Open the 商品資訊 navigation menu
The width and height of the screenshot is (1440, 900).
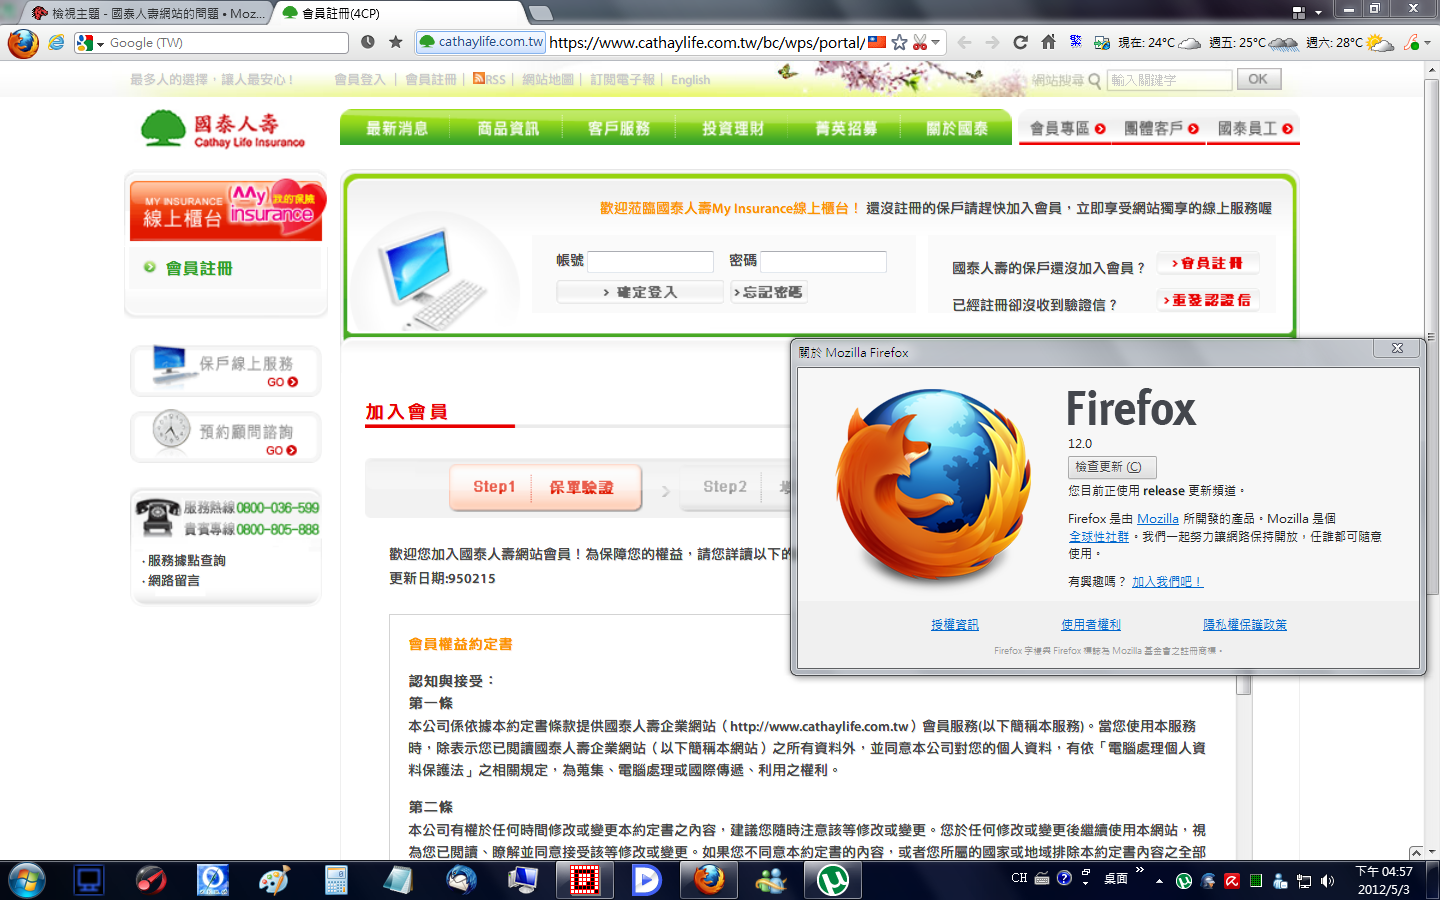[x=508, y=128]
